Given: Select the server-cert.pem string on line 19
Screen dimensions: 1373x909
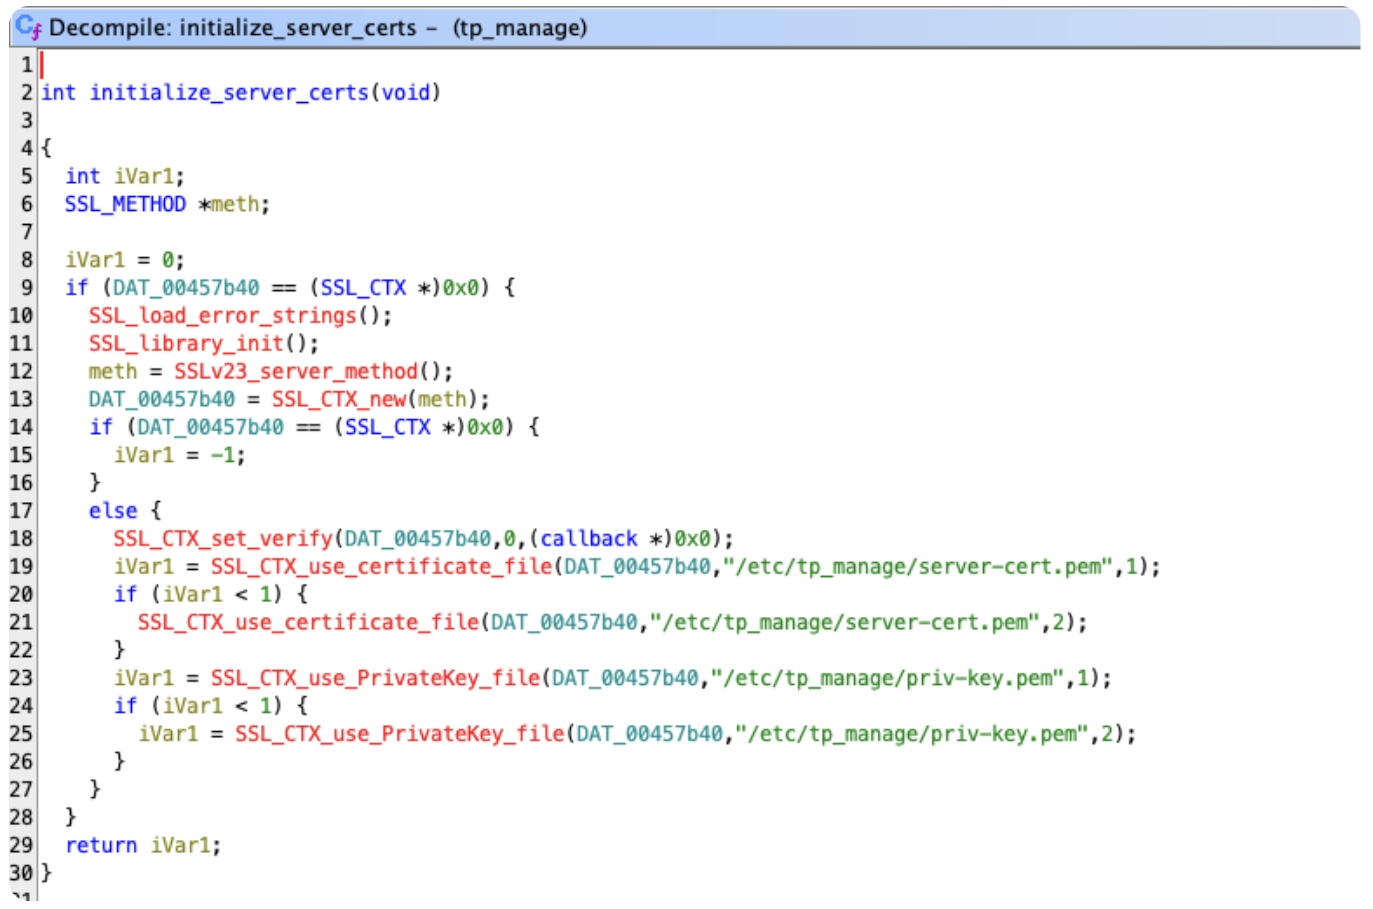Looking at the screenshot, I should pyautogui.click(x=918, y=567).
